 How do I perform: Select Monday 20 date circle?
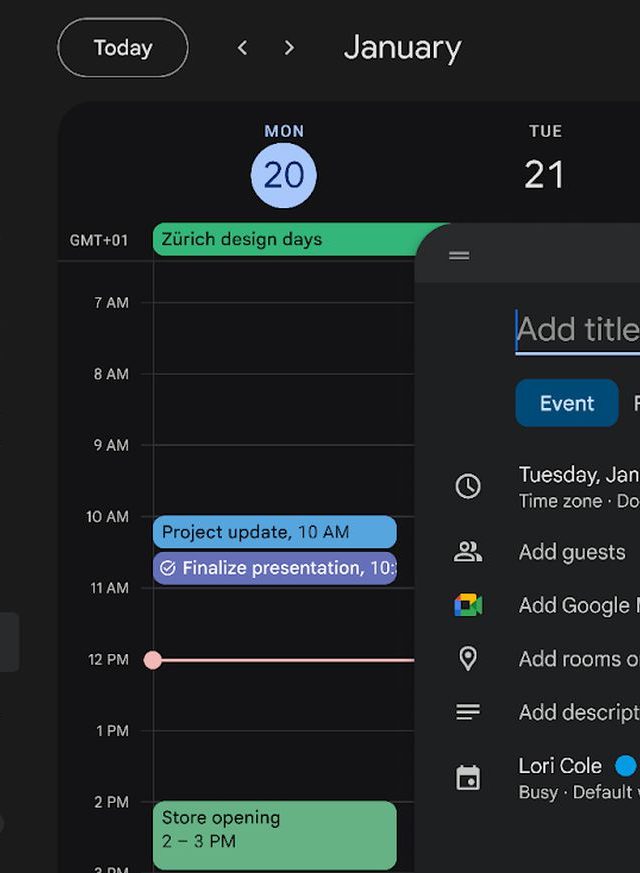tap(284, 175)
